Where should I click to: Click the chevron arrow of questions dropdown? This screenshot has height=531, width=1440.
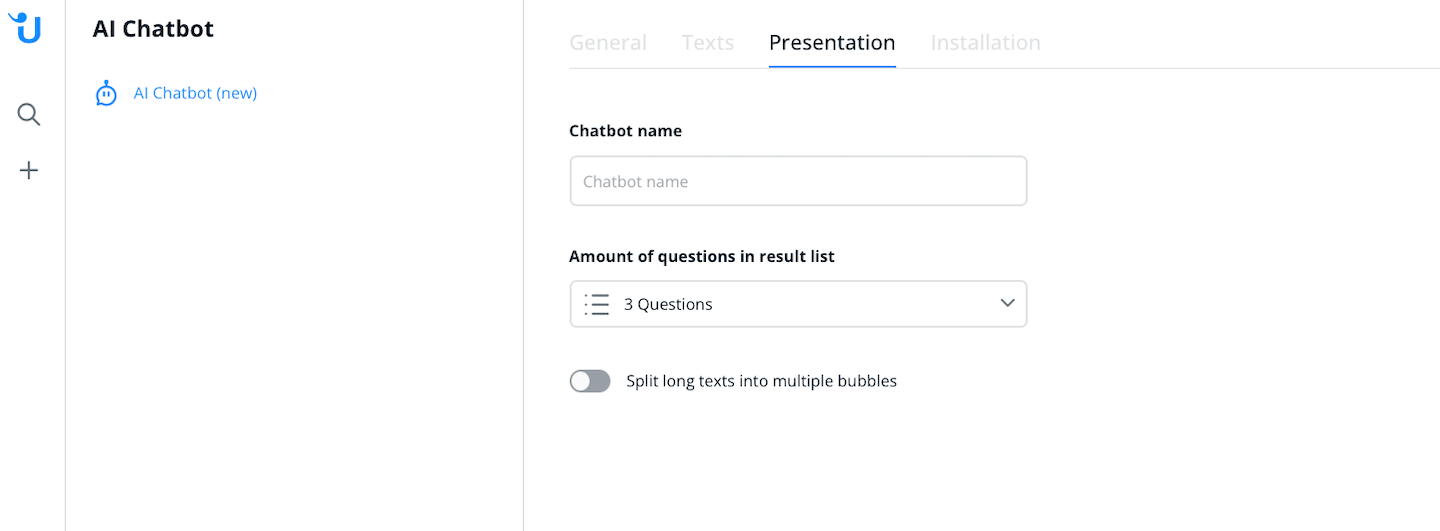click(1007, 304)
